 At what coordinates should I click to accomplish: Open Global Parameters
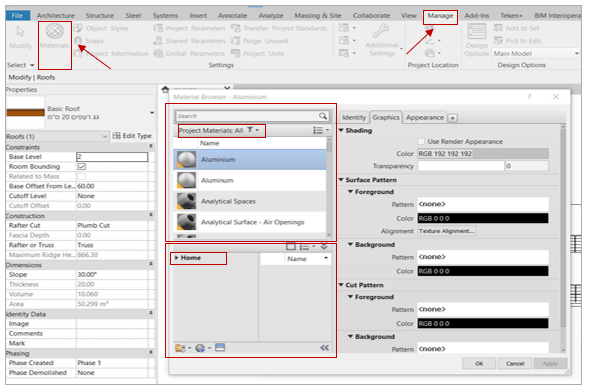point(190,53)
